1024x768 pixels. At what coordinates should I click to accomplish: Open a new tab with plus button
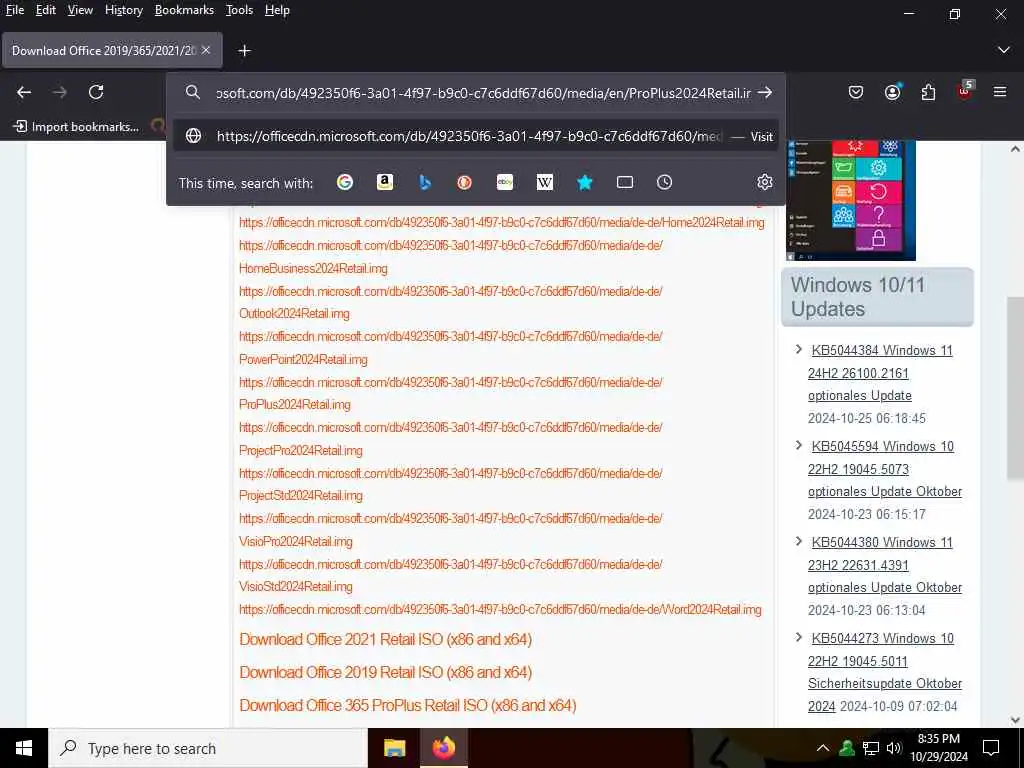(244, 50)
